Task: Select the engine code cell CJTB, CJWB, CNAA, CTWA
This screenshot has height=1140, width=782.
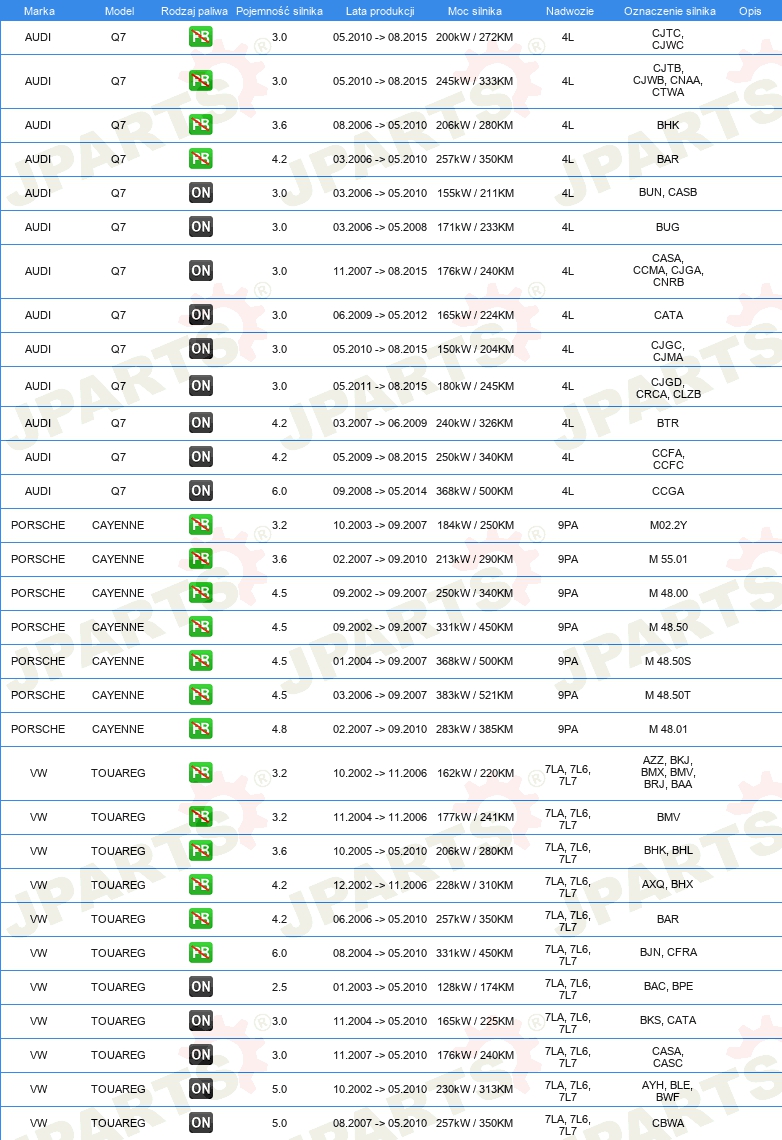Action: point(668,80)
